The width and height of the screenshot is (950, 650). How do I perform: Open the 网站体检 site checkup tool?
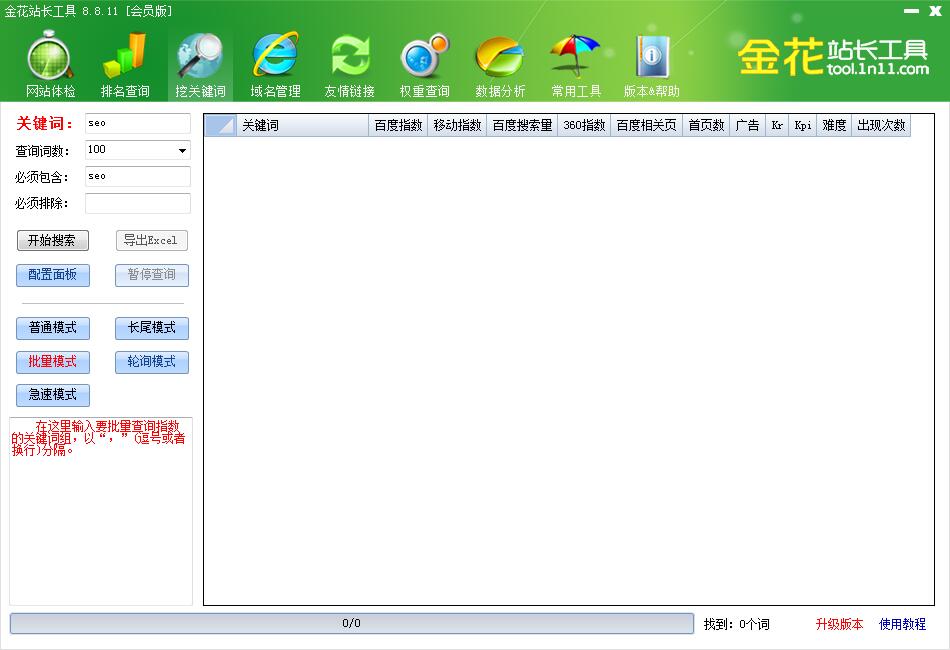click(x=50, y=65)
